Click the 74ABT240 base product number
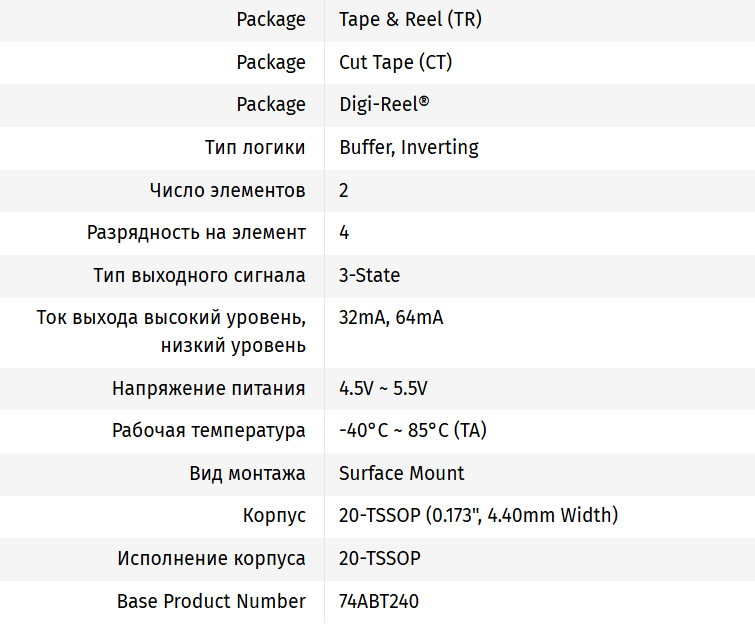The width and height of the screenshot is (755, 630). click(378, 601)
